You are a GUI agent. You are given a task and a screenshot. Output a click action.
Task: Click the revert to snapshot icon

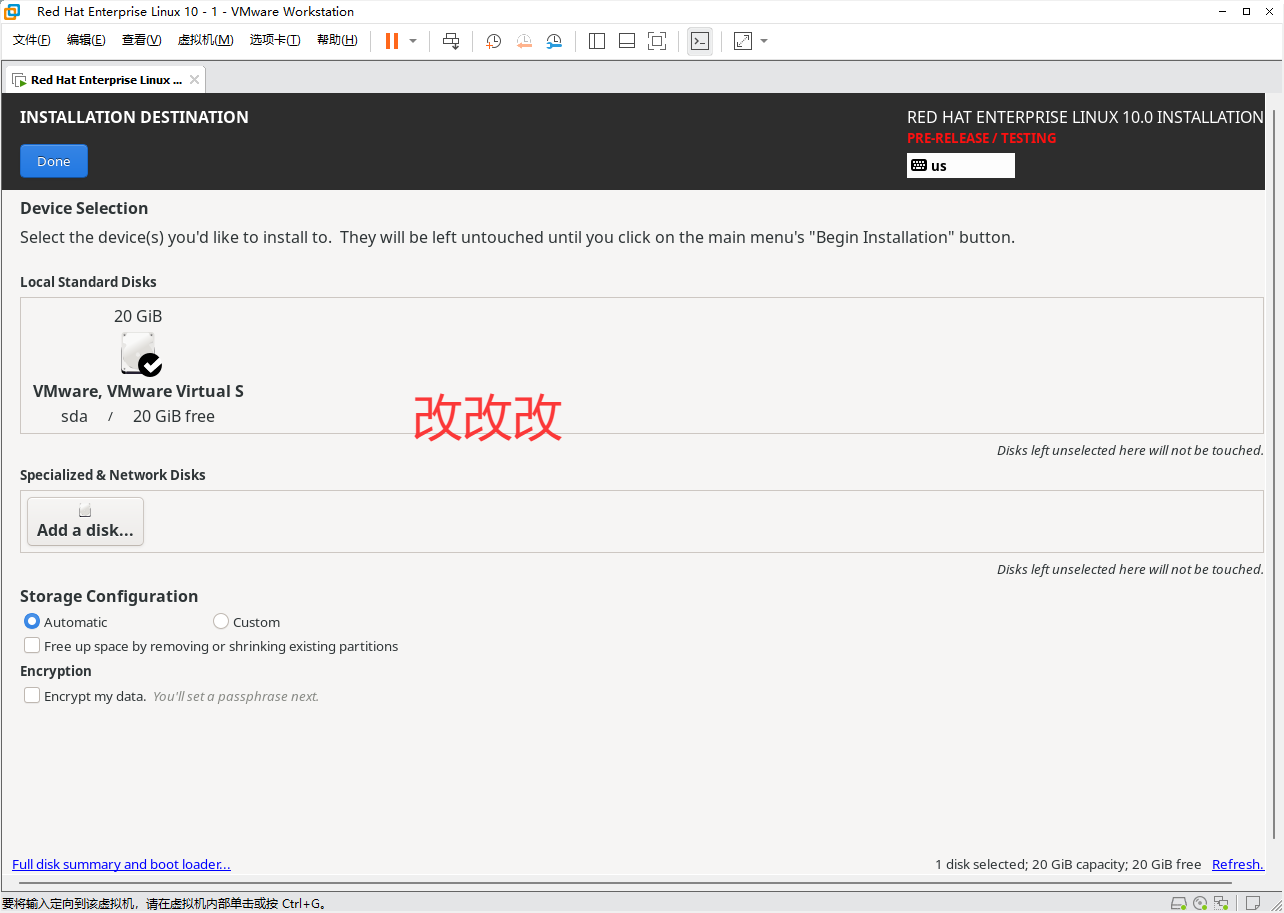pyautogui.click(x=524, y=41)
